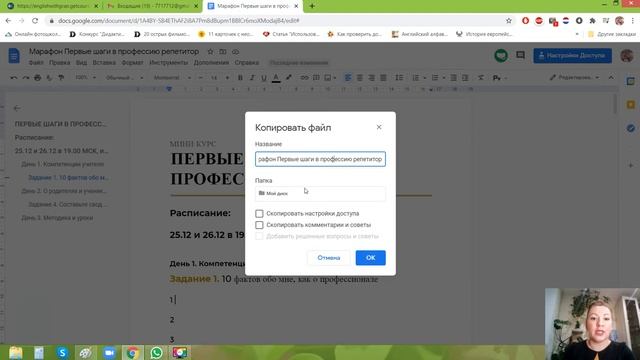
Task: Click the paint format icon
Action: 61,78
